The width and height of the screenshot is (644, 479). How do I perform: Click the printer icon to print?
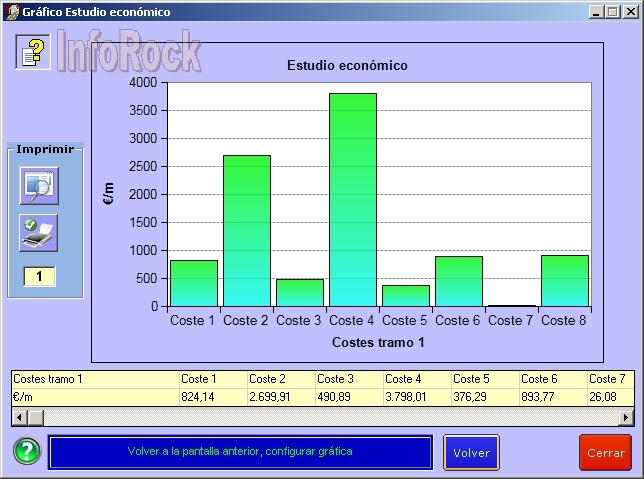coord(39,233)
